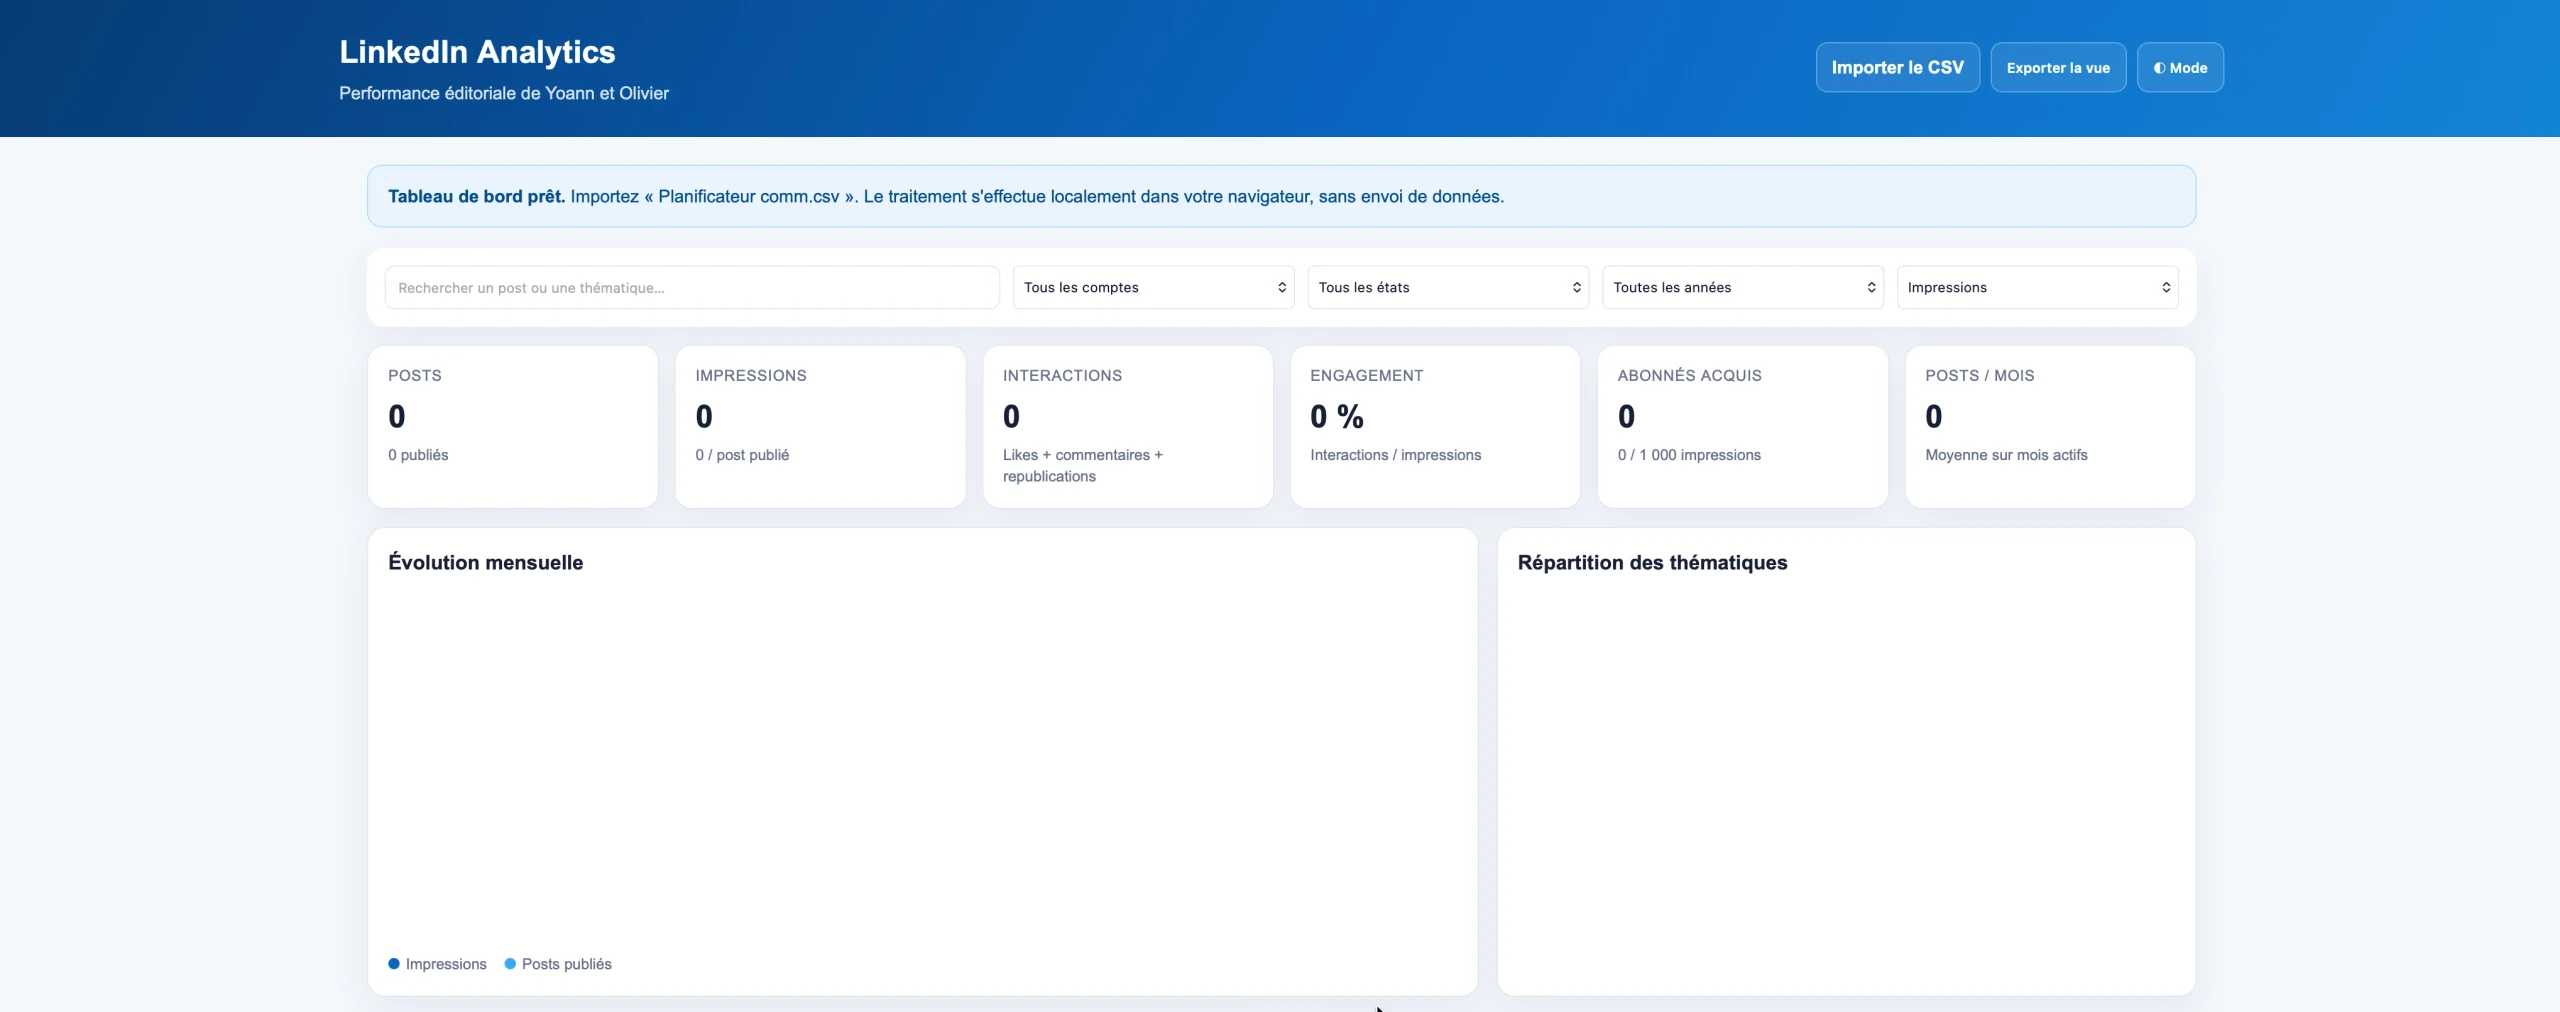Click the '0 / post publié' text
This screenshot has width=2560, height=1012.
pyautogui.click(x=742, y=455)
